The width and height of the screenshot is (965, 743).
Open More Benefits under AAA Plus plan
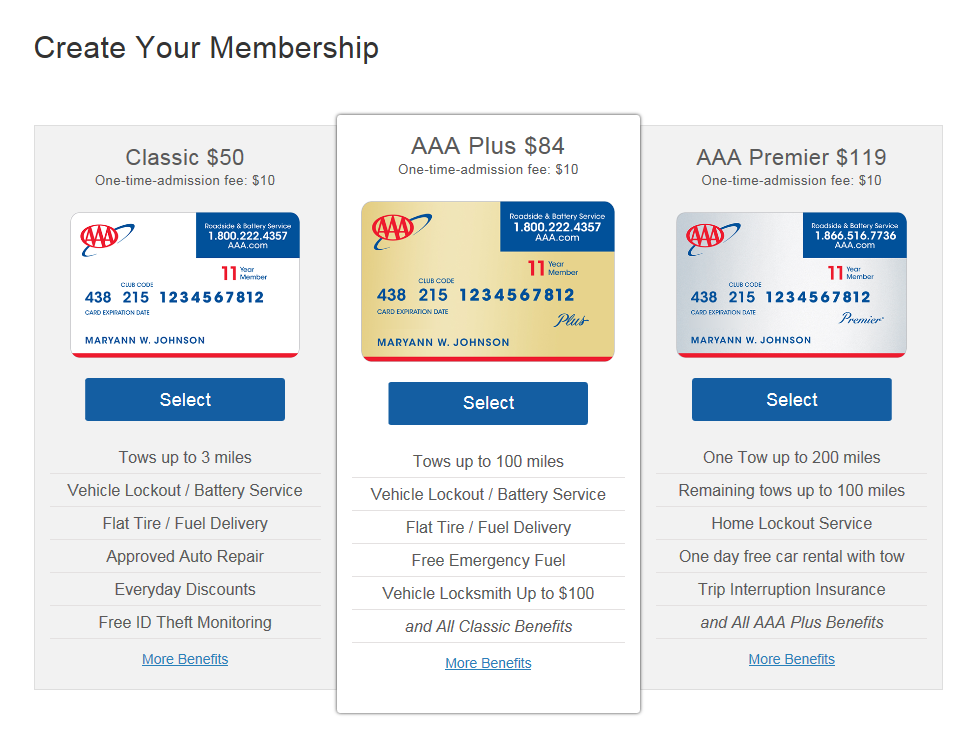click(488, 663)
